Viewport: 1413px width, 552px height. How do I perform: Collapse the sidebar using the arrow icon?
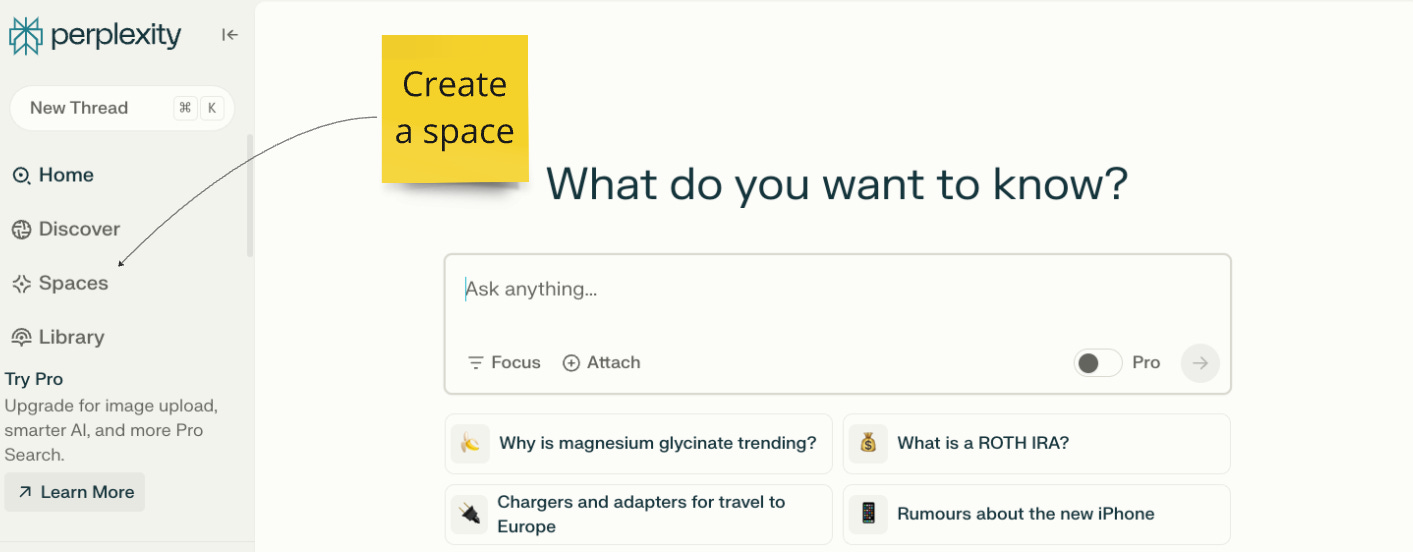230,35
